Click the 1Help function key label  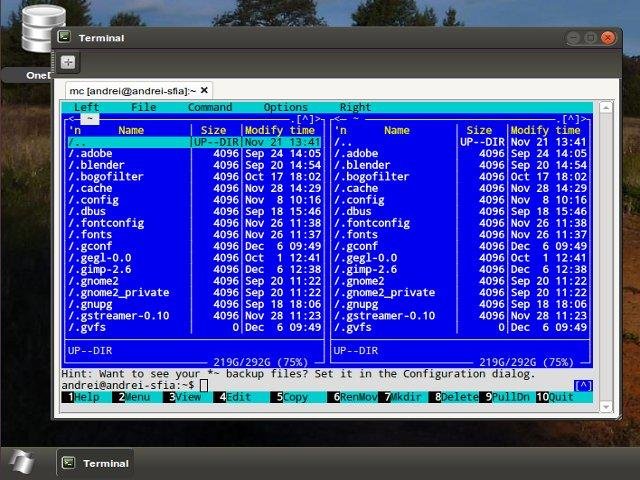point(86,397)
